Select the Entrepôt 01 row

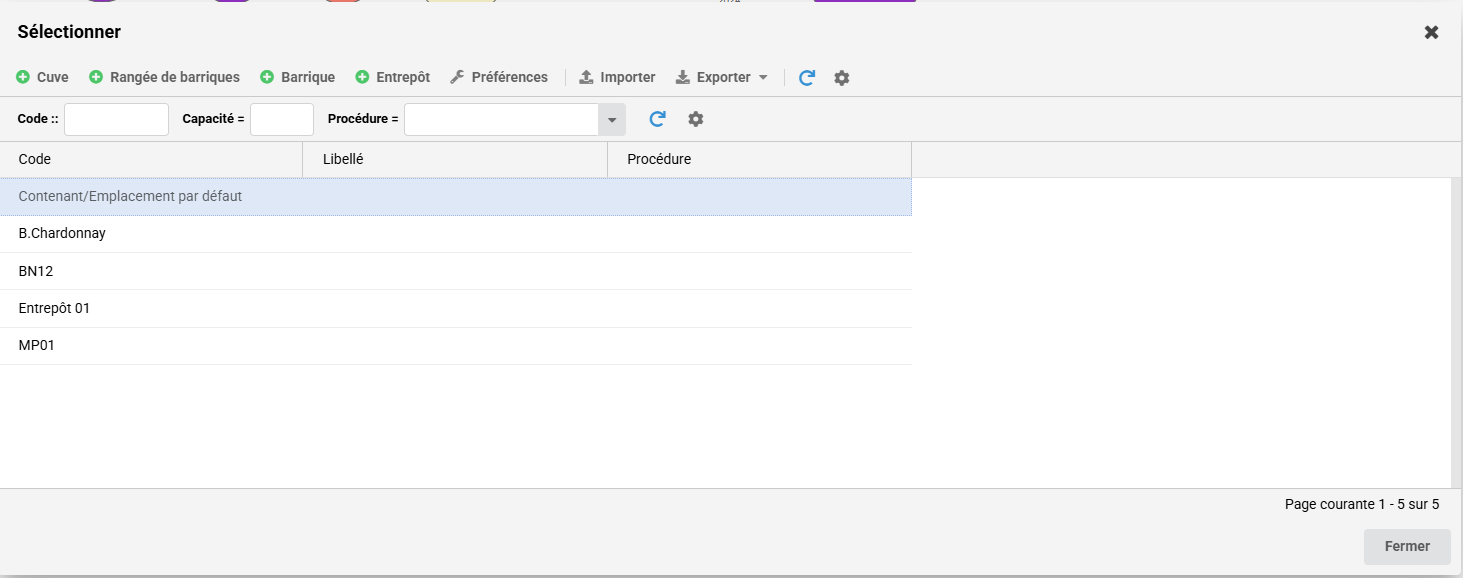54,308
